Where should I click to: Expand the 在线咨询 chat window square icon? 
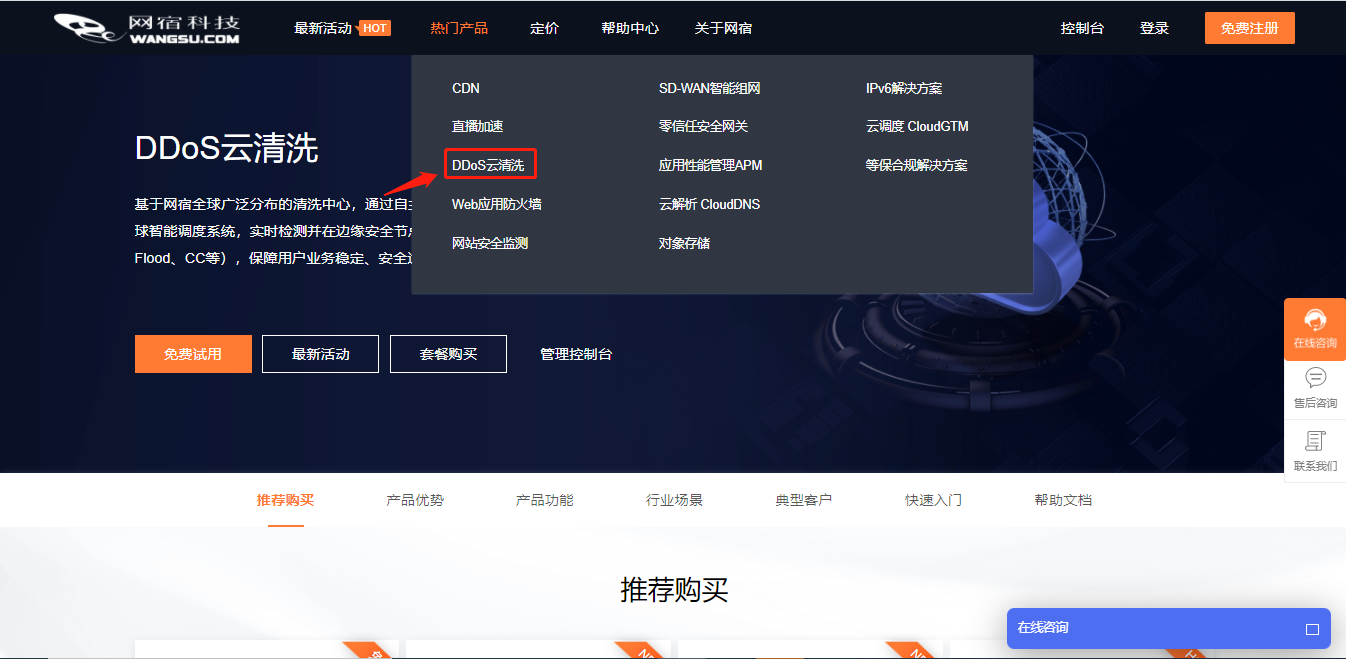[1312, 629]
